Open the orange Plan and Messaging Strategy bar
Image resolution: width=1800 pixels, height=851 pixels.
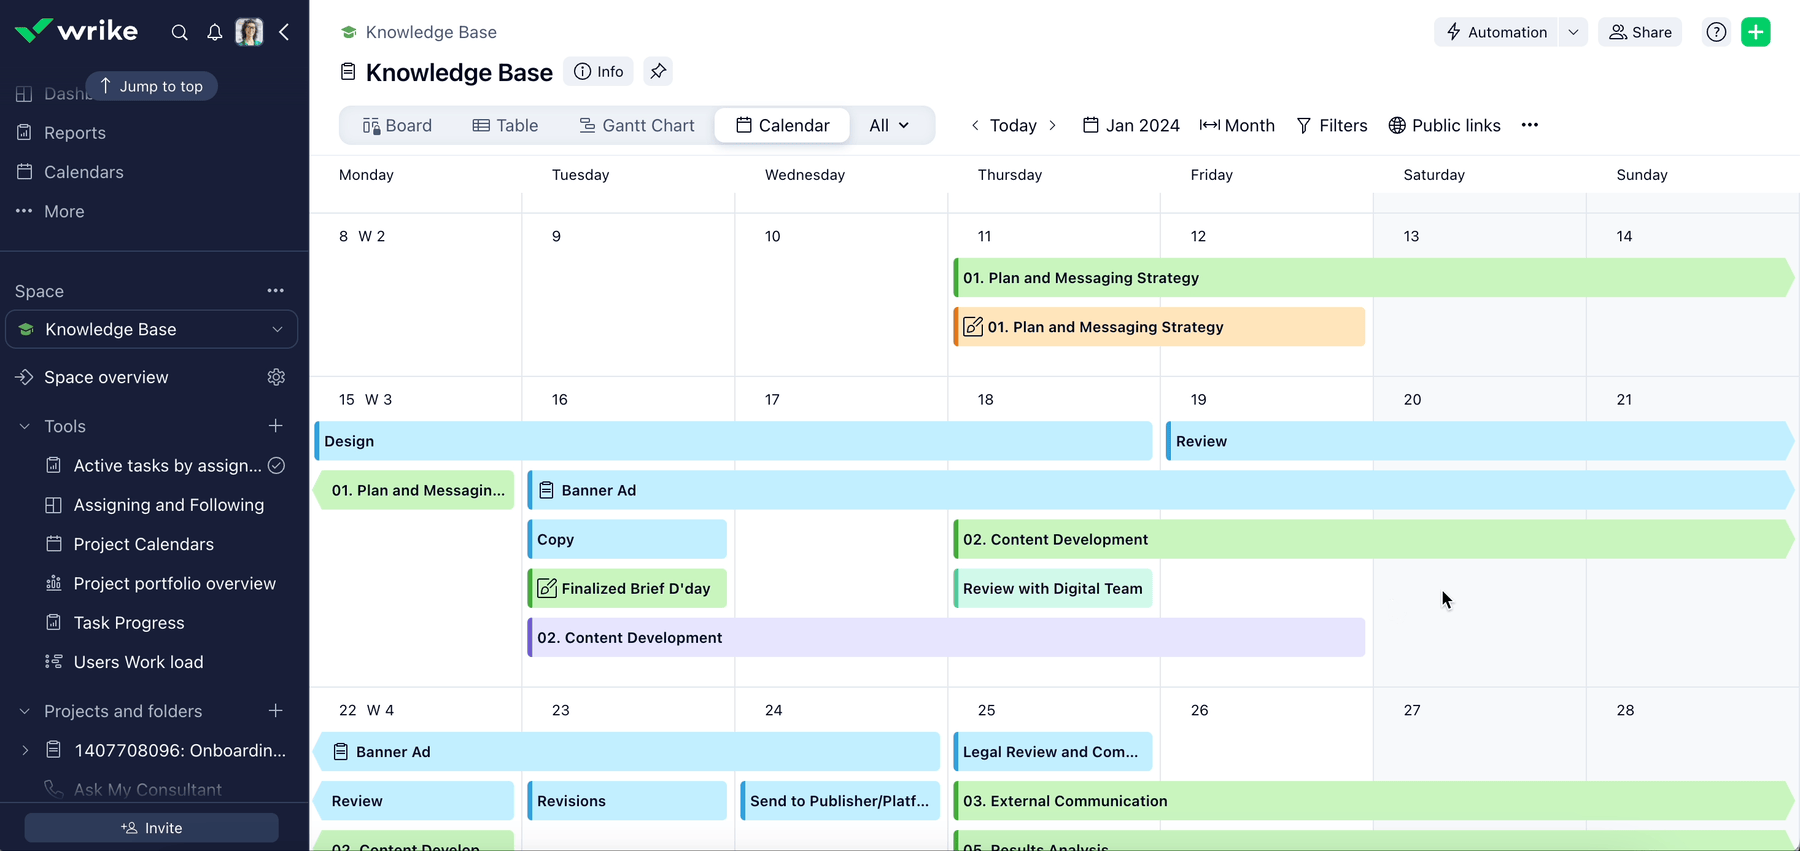tap(1159, 327)
